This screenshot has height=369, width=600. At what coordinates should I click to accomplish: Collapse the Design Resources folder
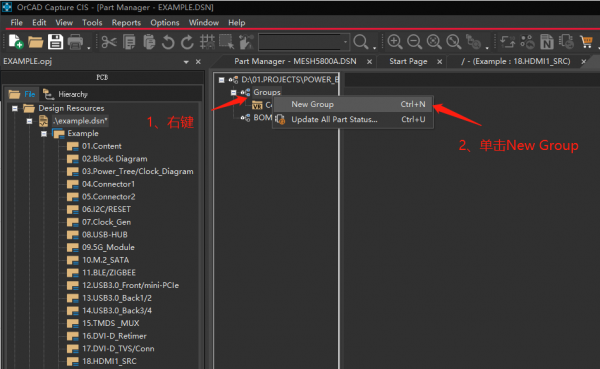(x=15, y=109)
